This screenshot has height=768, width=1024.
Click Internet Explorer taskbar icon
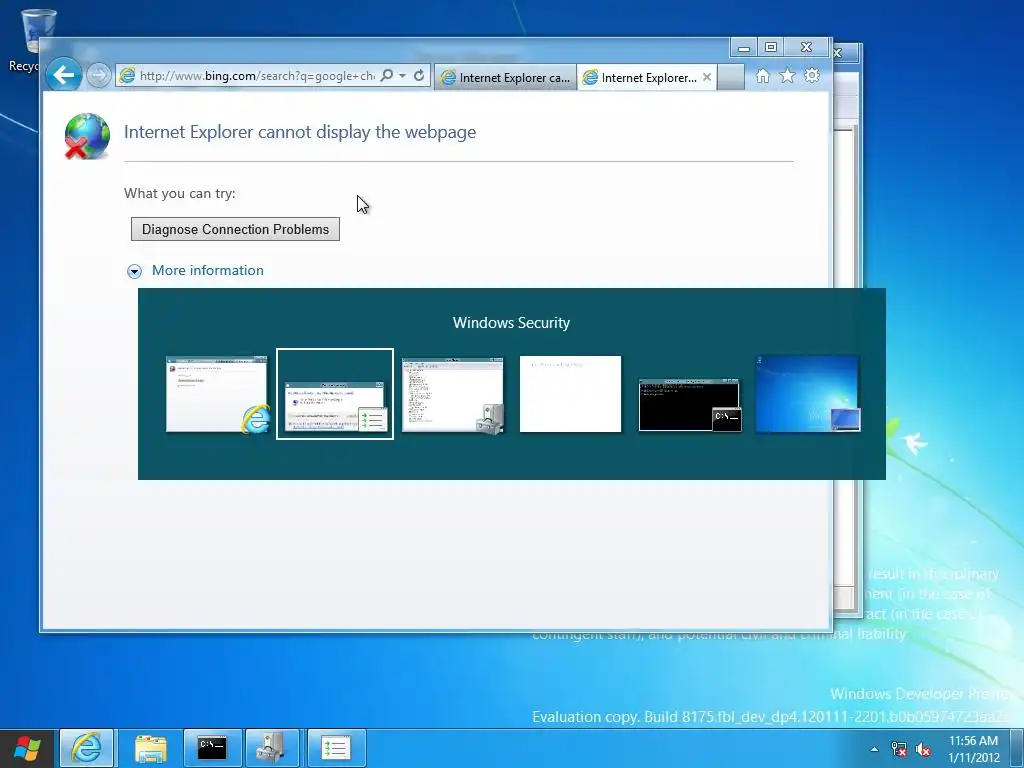(87, 748)
